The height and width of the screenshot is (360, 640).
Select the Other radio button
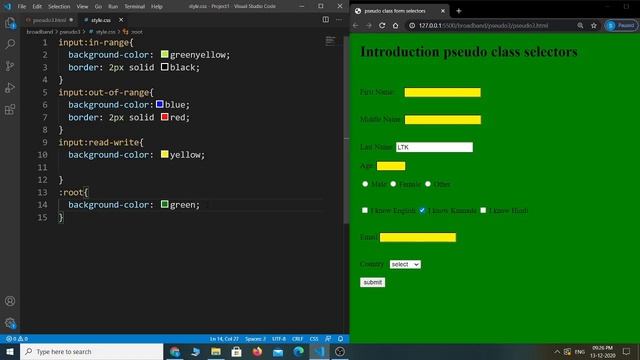(428, 184)
